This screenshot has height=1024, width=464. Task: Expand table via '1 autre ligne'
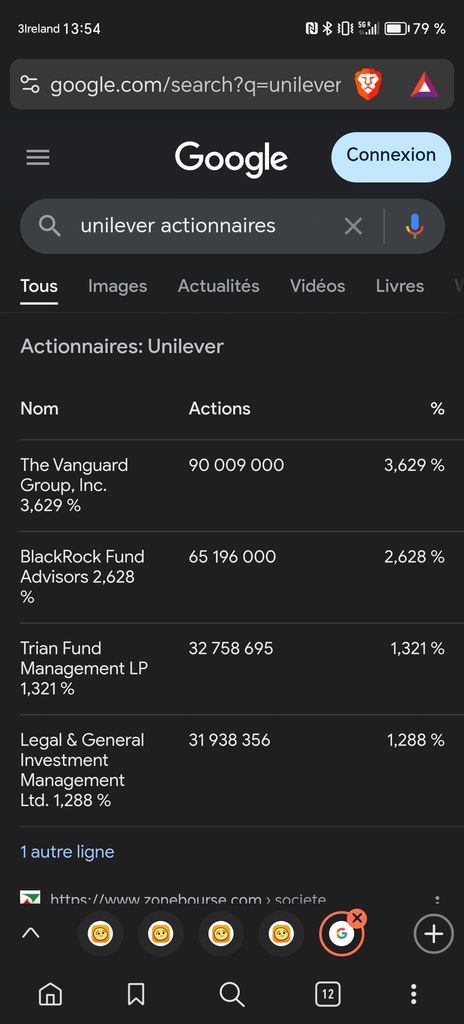(x=67, y=852)
